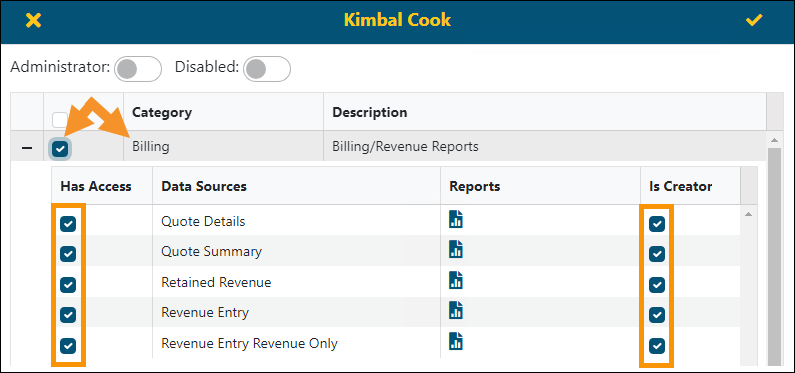Collapse the Billing category row
Viewport: 795px width, 373px height.
pos(27,148)
